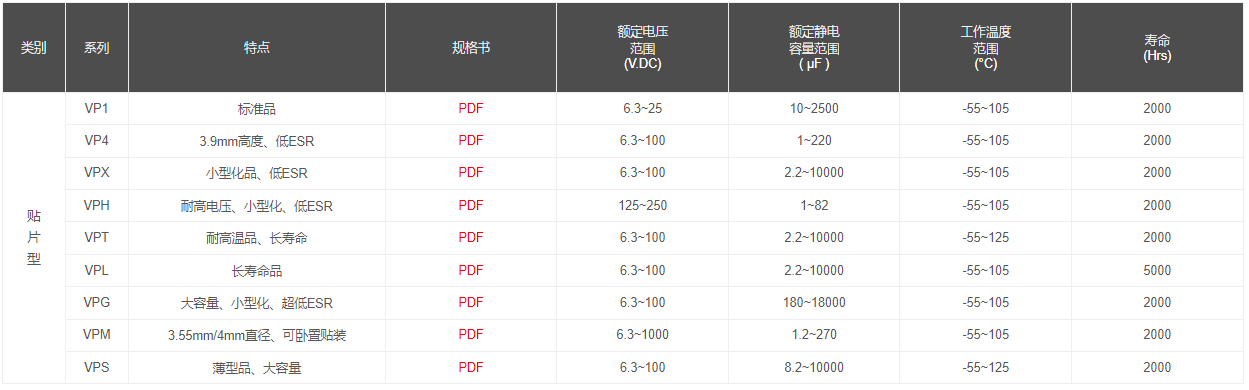Open the PDF spec for VPM series
The width and height of the screenshot is (1249, 390).
[470, 334]
